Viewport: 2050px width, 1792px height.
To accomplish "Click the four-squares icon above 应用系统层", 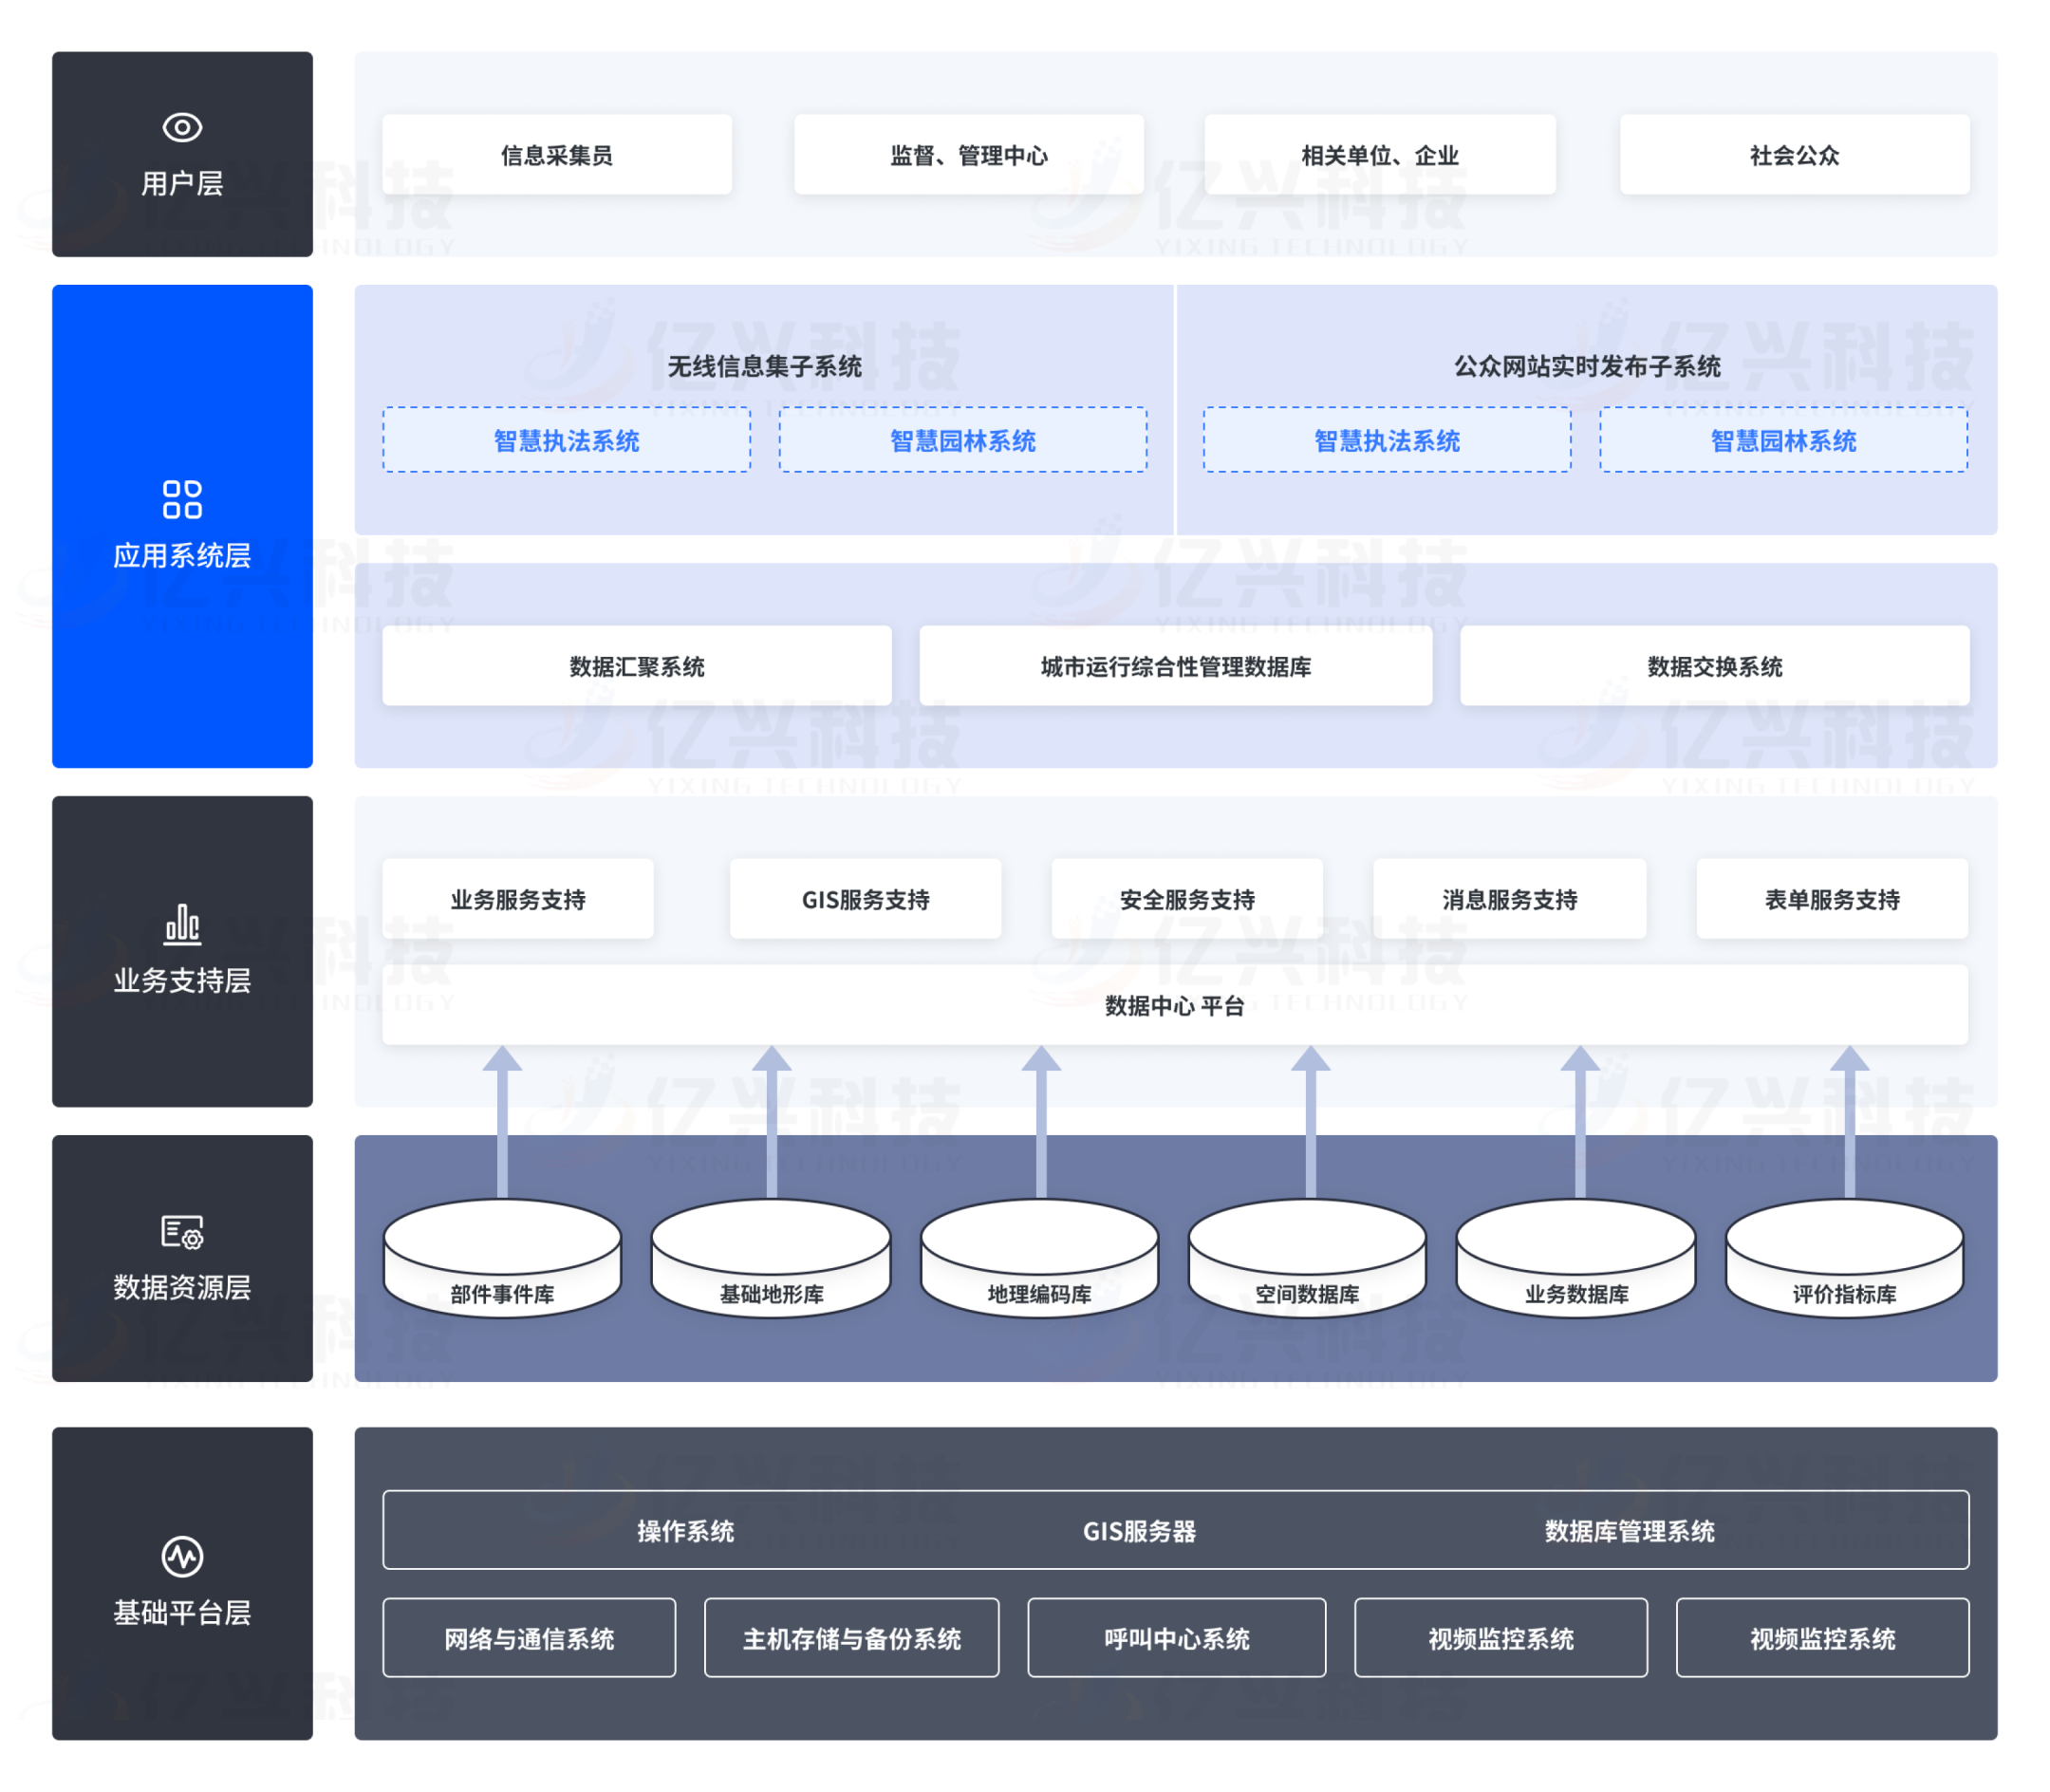I will [182, 499].
